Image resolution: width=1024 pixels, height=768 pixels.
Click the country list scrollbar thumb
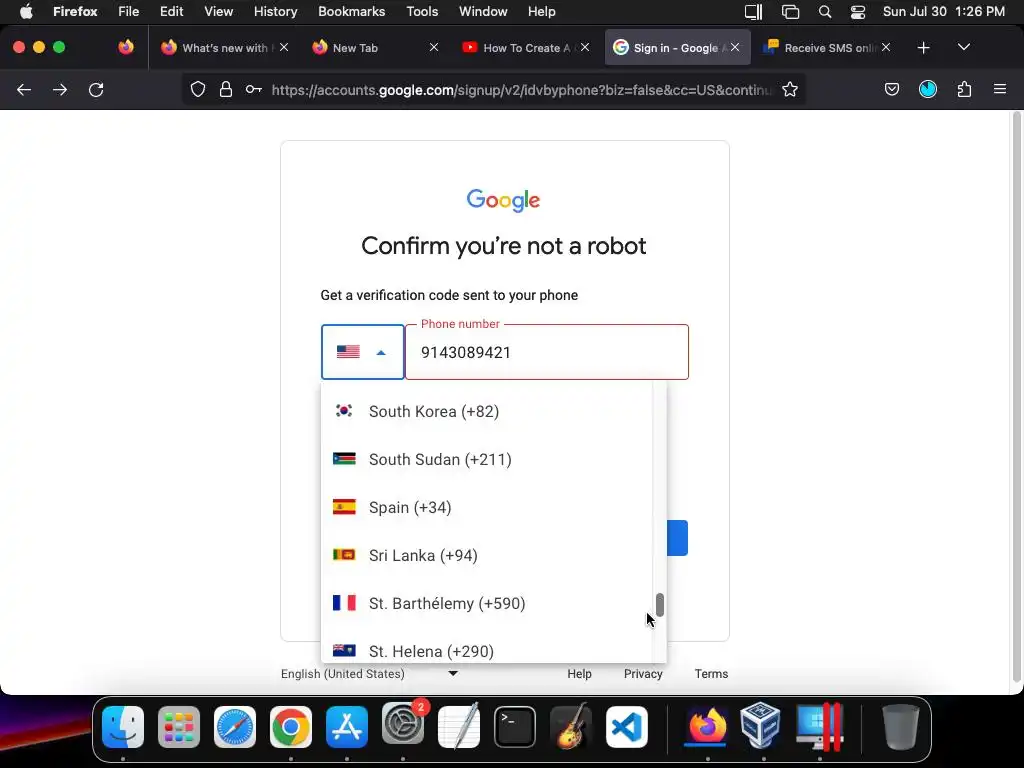point(660,605)
